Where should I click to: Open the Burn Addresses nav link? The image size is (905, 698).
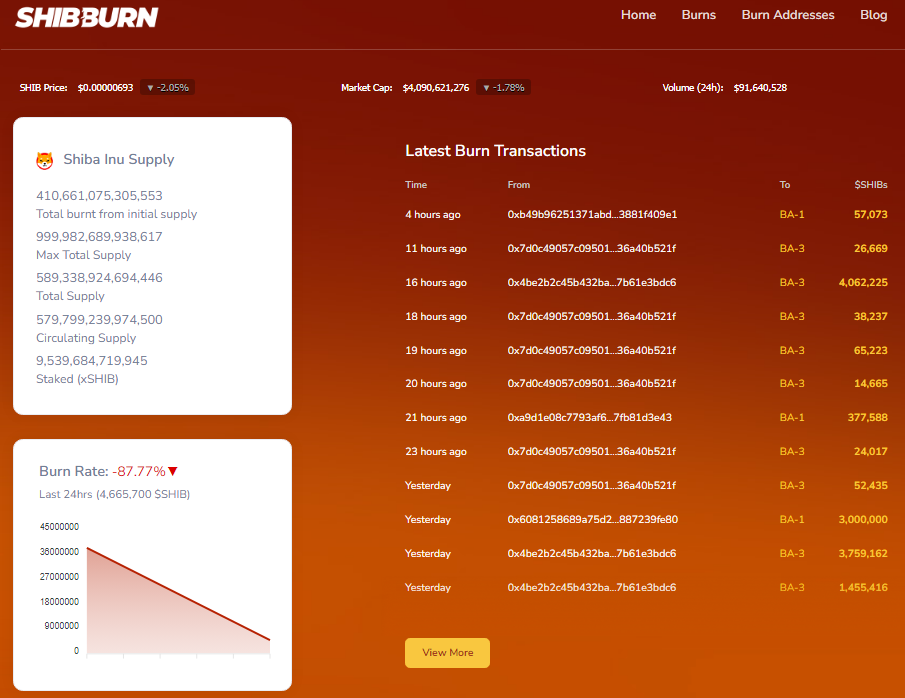pos(788,15)
